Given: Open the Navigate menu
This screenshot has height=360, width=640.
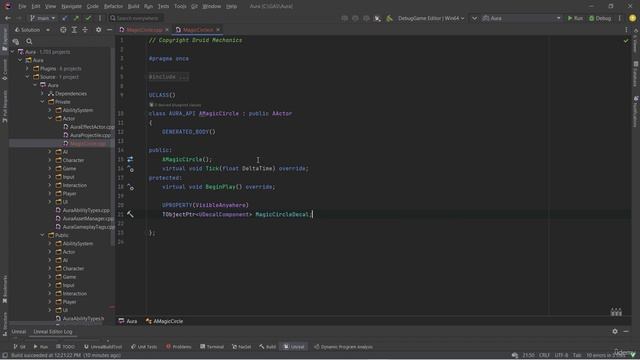Looking at the screenshot, I should point(71,7).
